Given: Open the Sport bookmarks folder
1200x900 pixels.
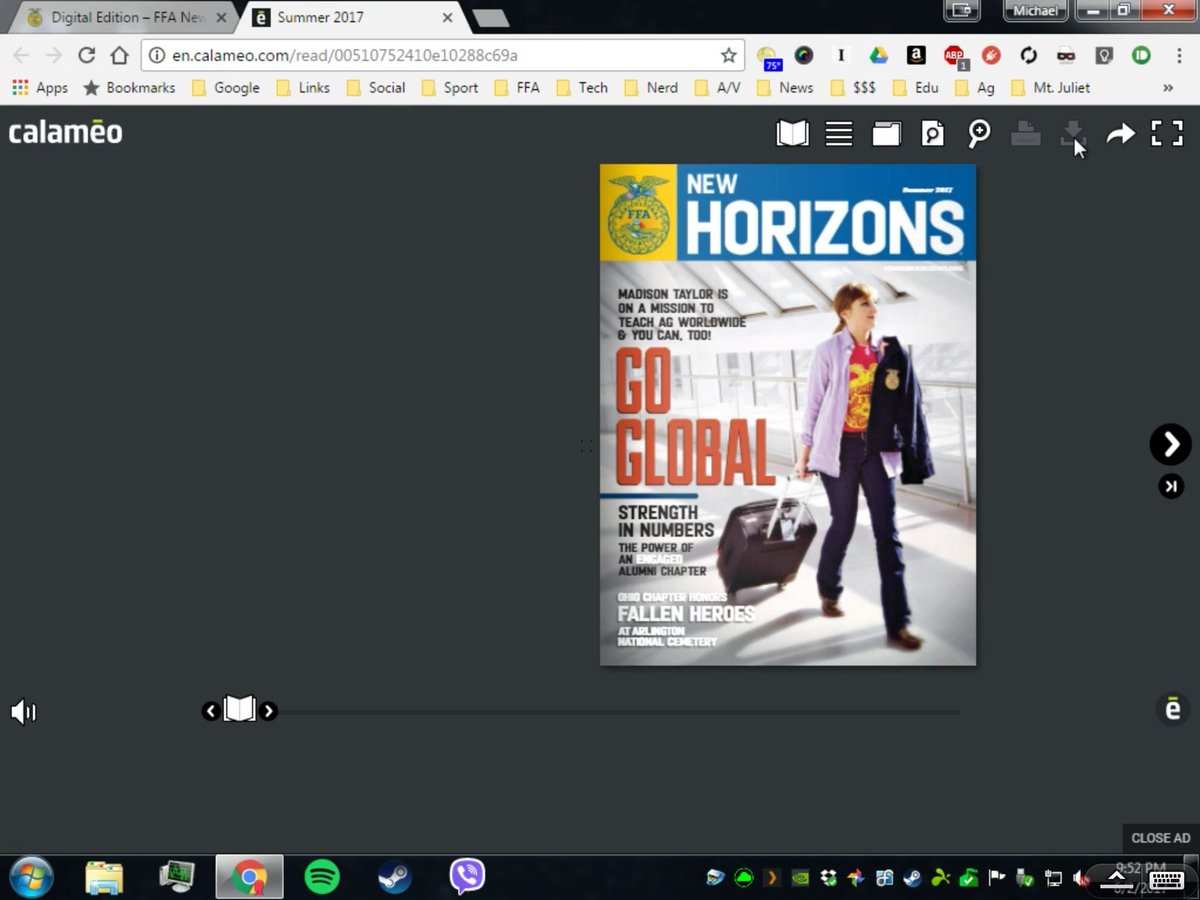Looking at the screenshot, I should [x=450, y=88].
